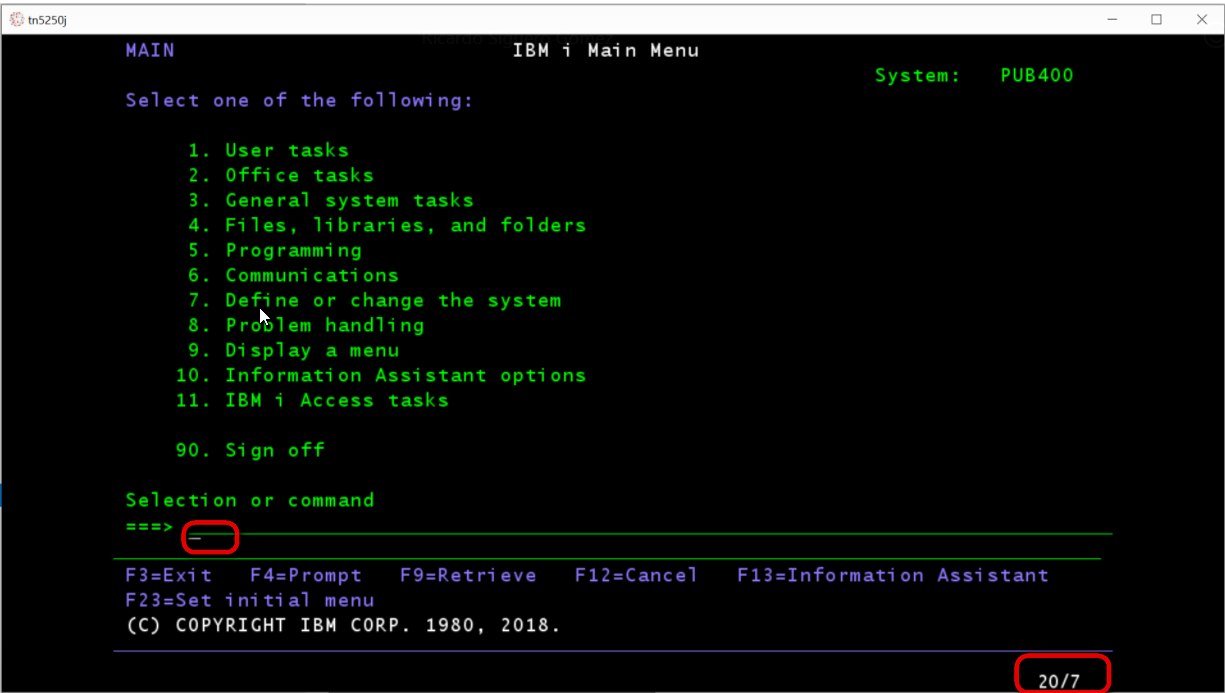The width and height of the screenshot is (1225, 693).
Task: Choose IBM i Access tasks
Action: (x=336, y=400)
